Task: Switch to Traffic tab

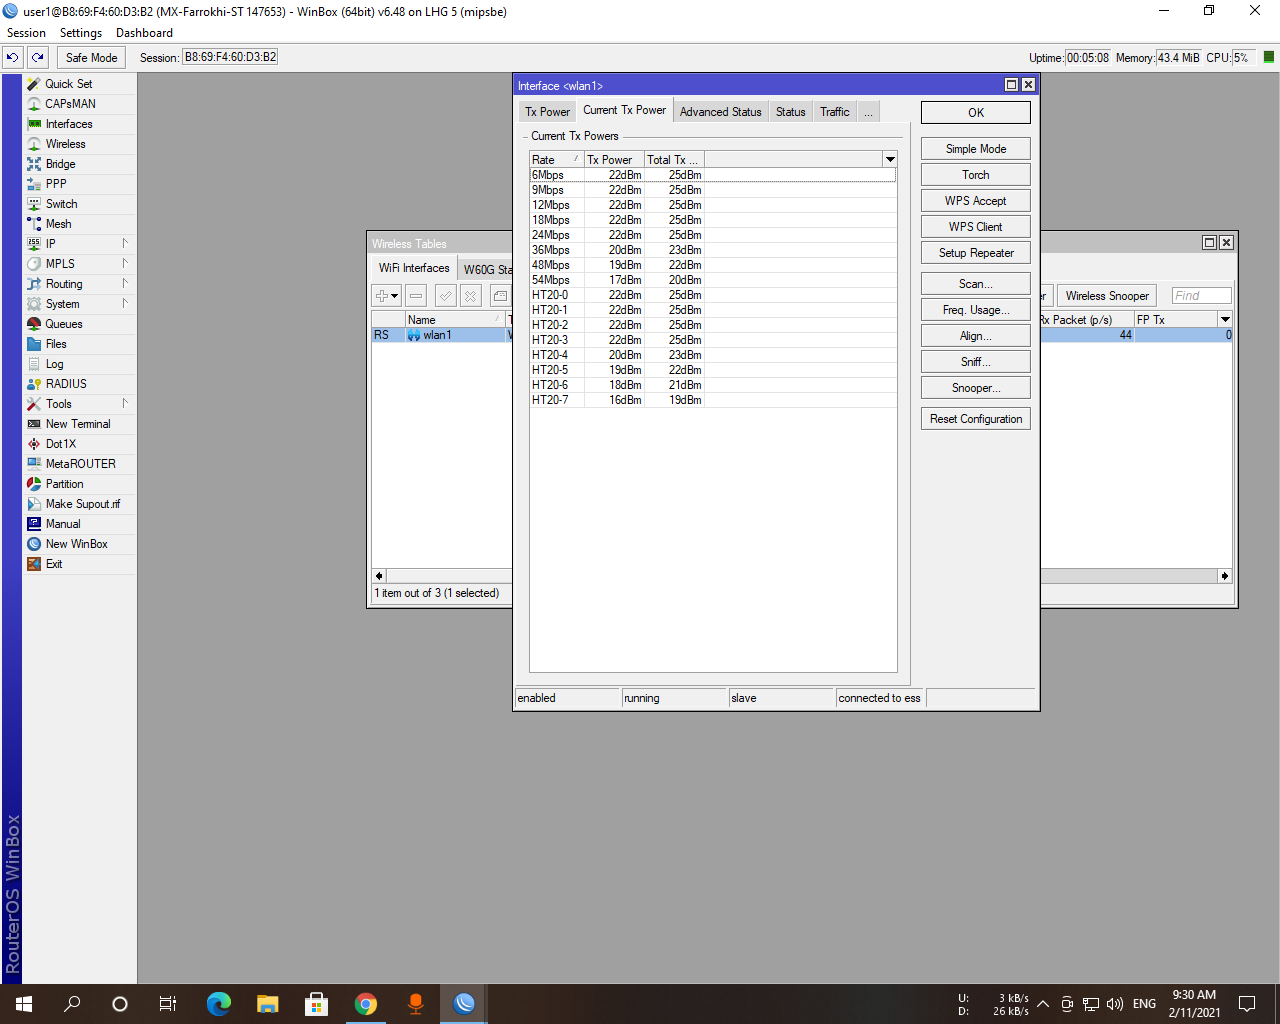Action: click(835, 112)
